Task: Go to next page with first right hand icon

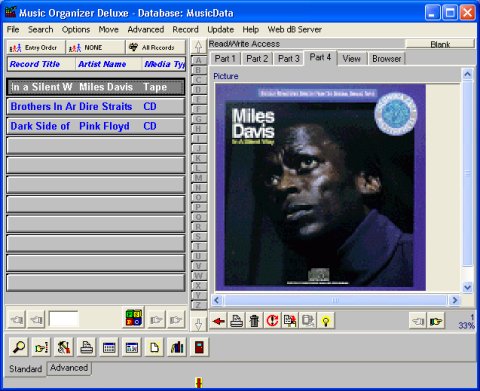Action: 156,320
